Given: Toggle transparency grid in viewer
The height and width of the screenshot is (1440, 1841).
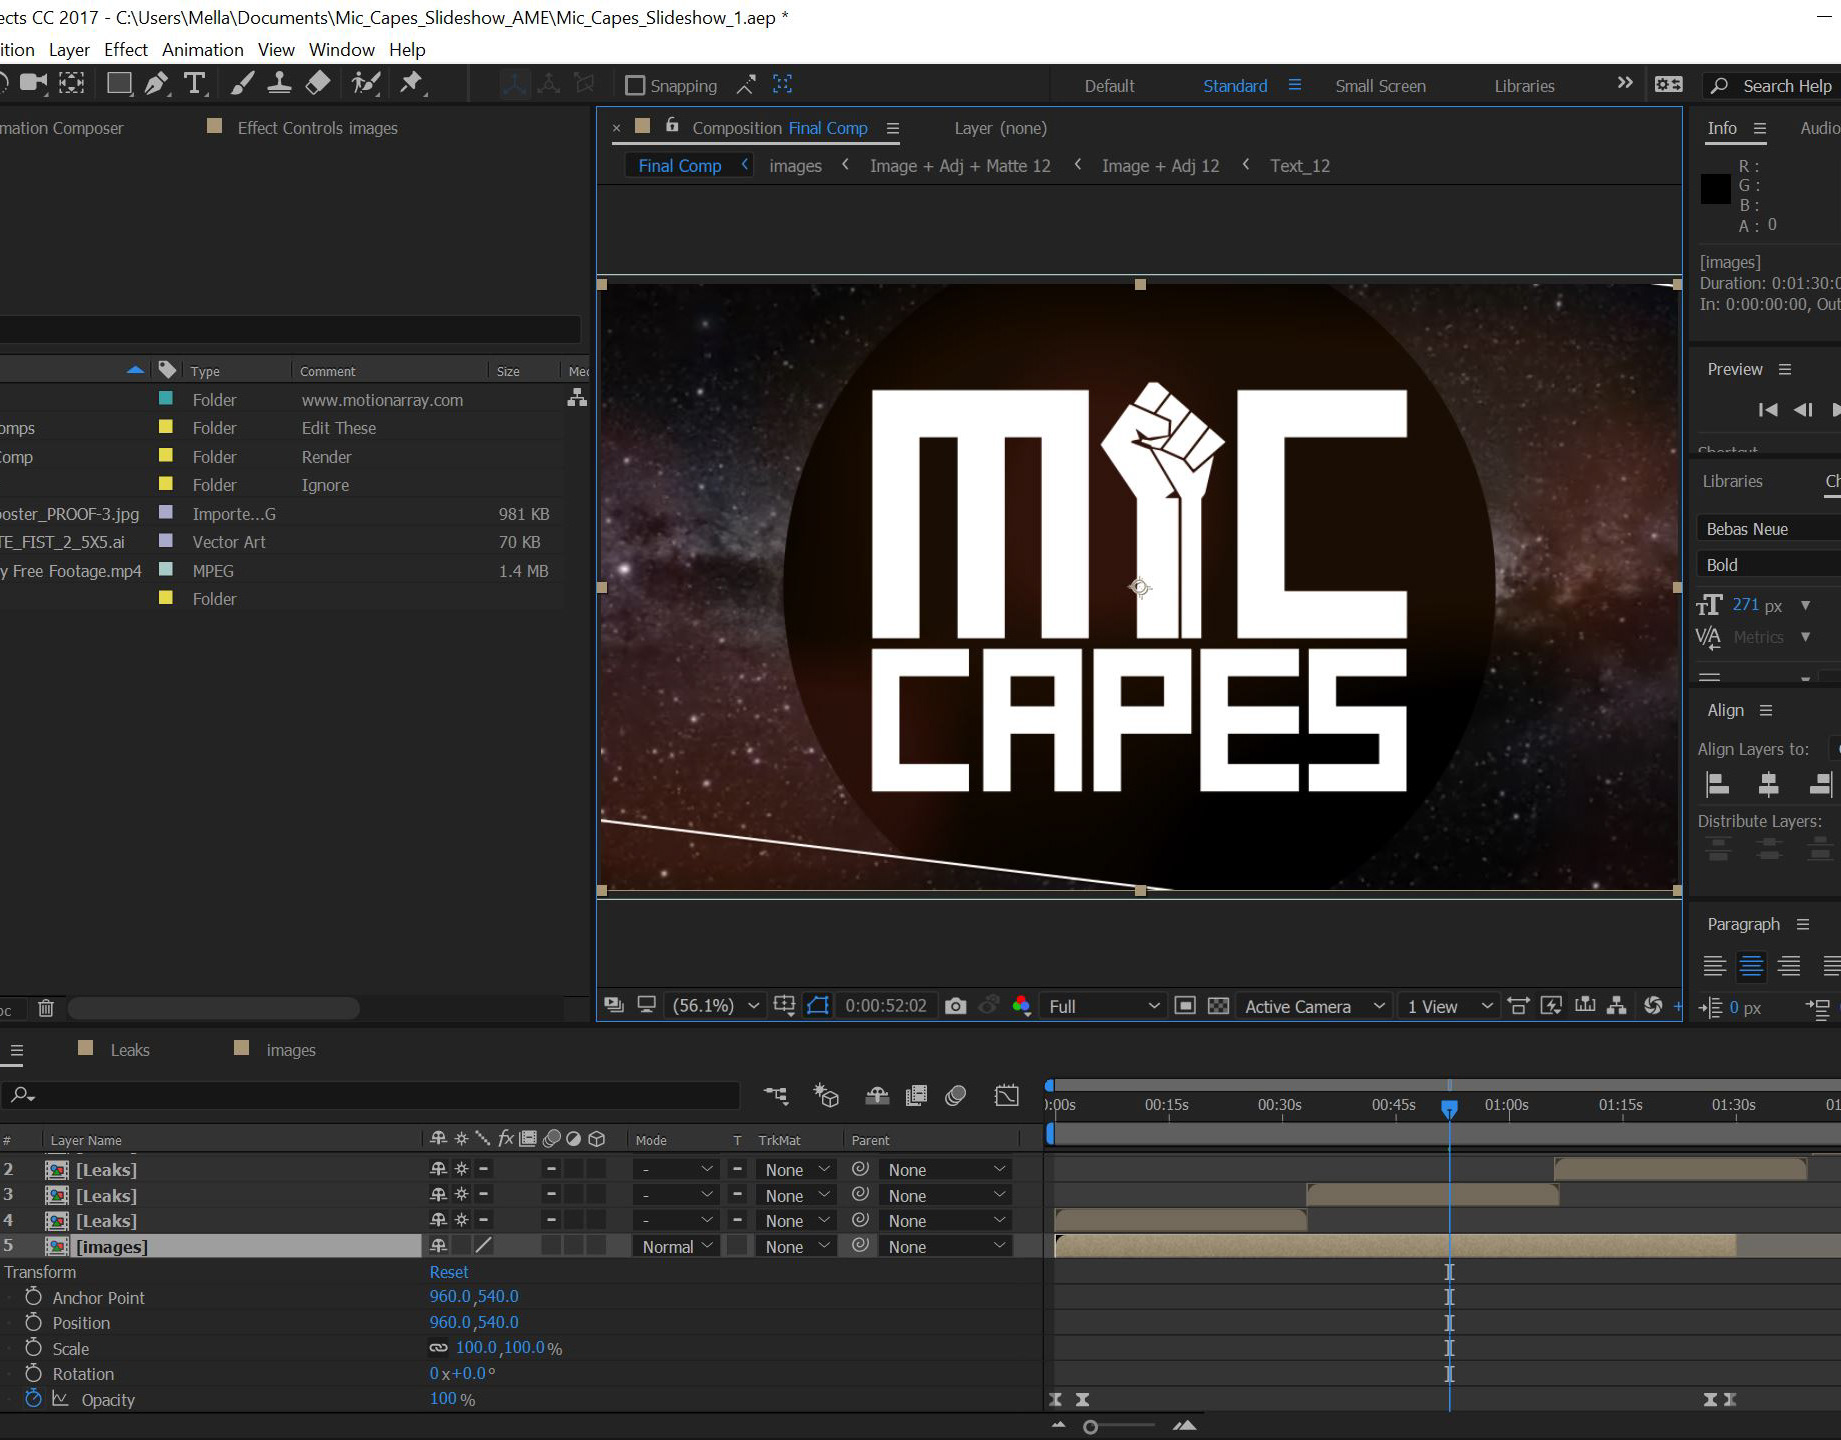Looking at the screenshot, I should pyautogui.click(x=1218, y=1006).
